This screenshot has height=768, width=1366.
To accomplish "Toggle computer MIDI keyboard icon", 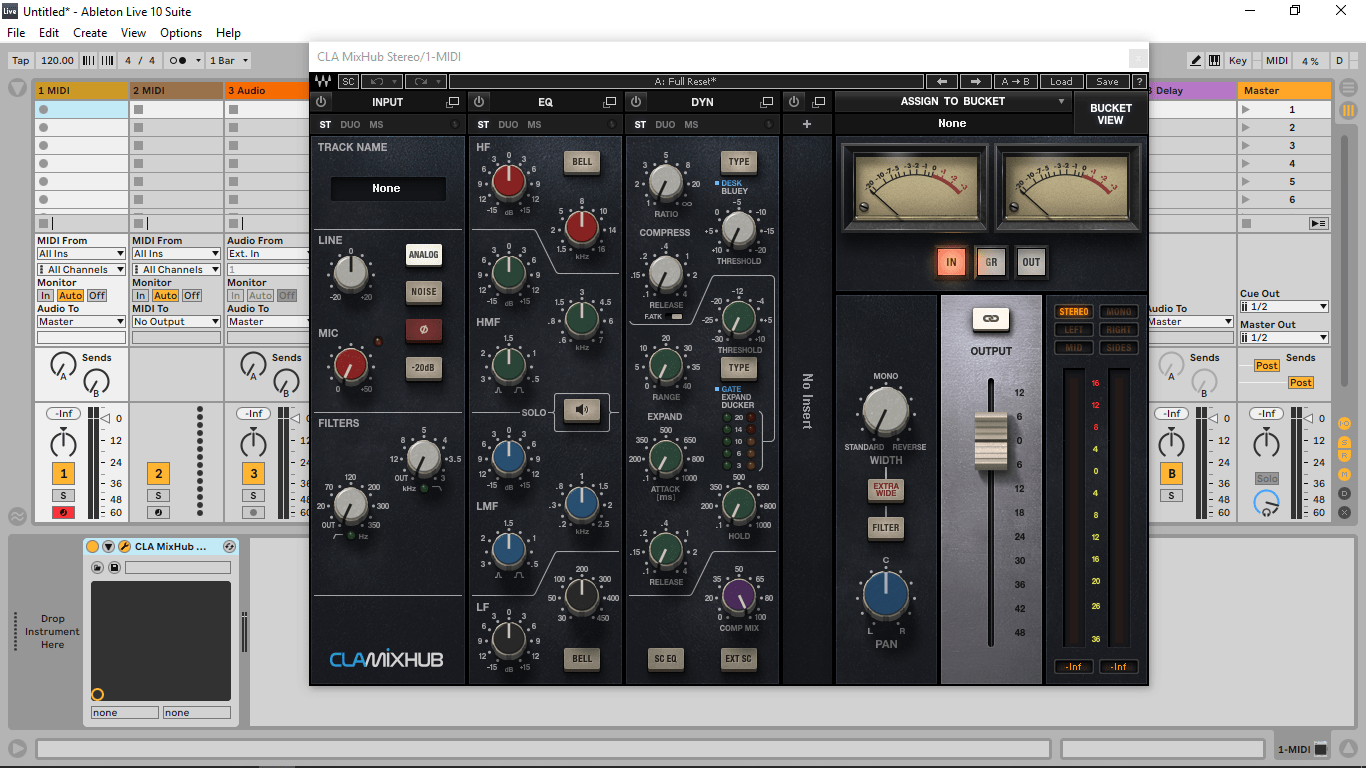I will click(1214, 61).
